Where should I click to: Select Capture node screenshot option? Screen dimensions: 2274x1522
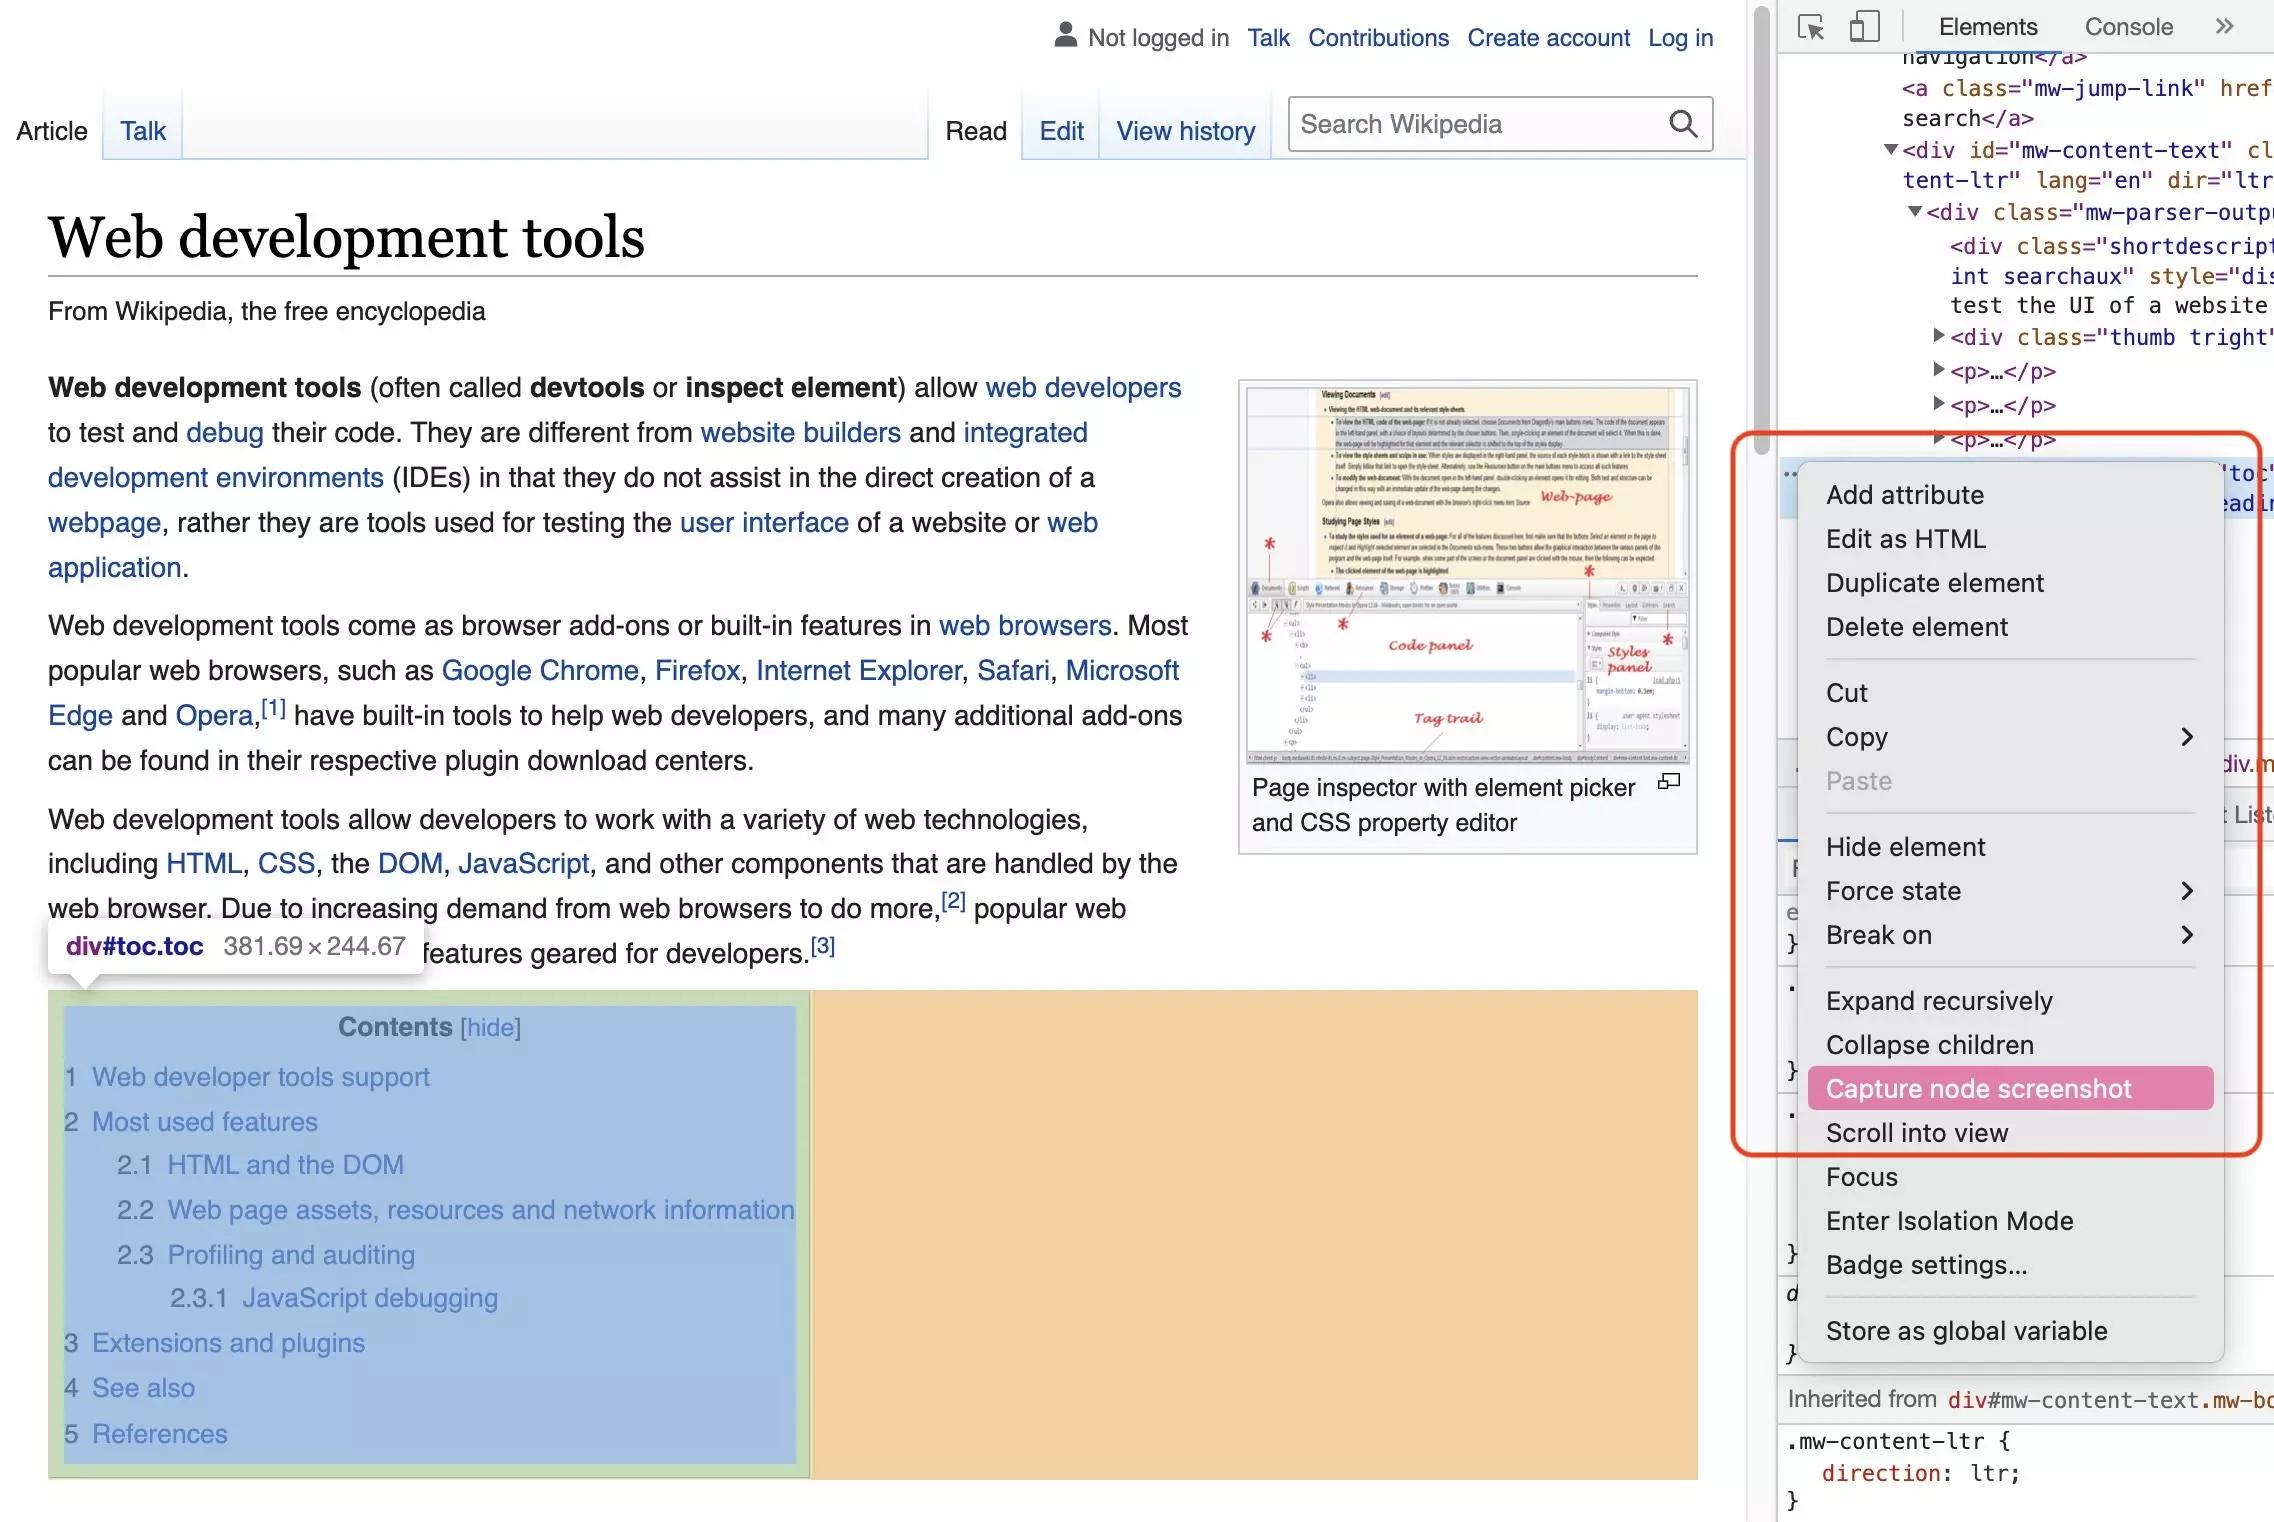(1978, 1087)
